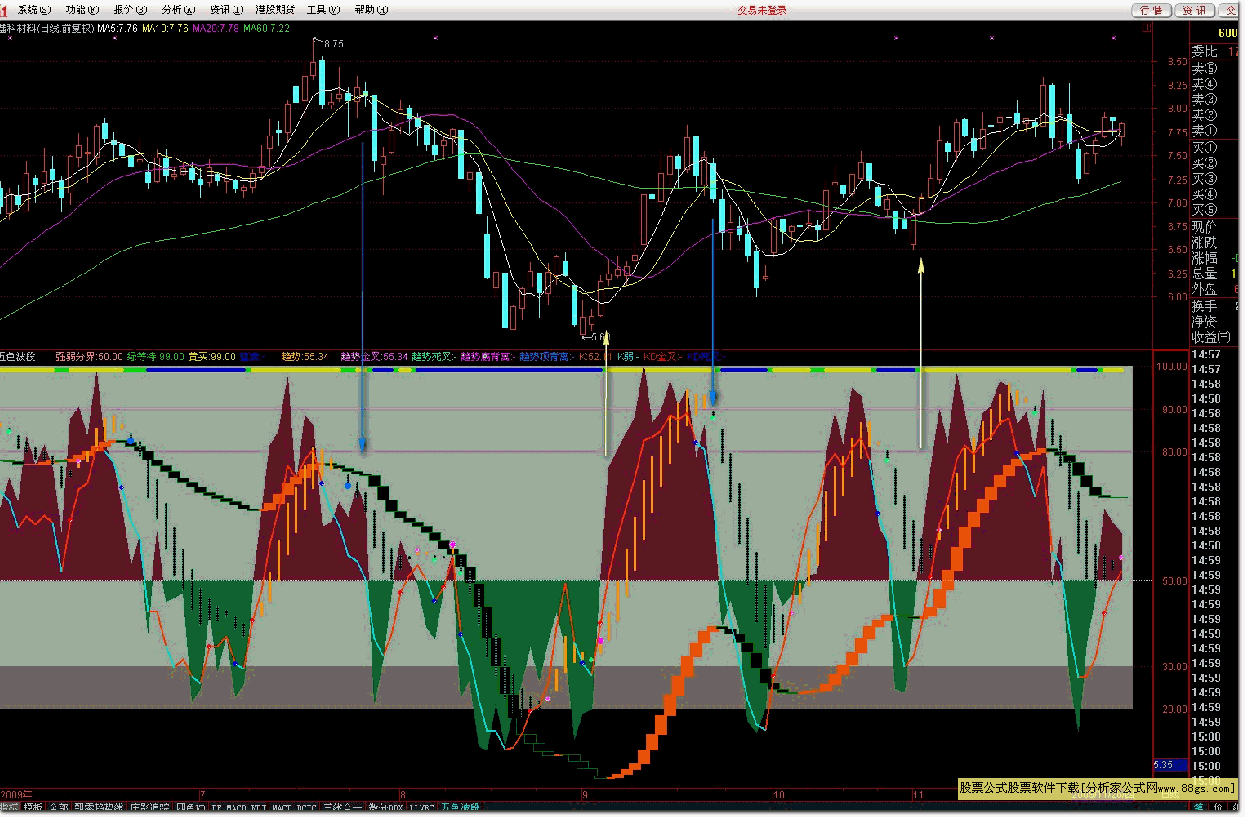Click the 买① row in quote panel
1245x817 pixels.
click(x=1214, y=148)
